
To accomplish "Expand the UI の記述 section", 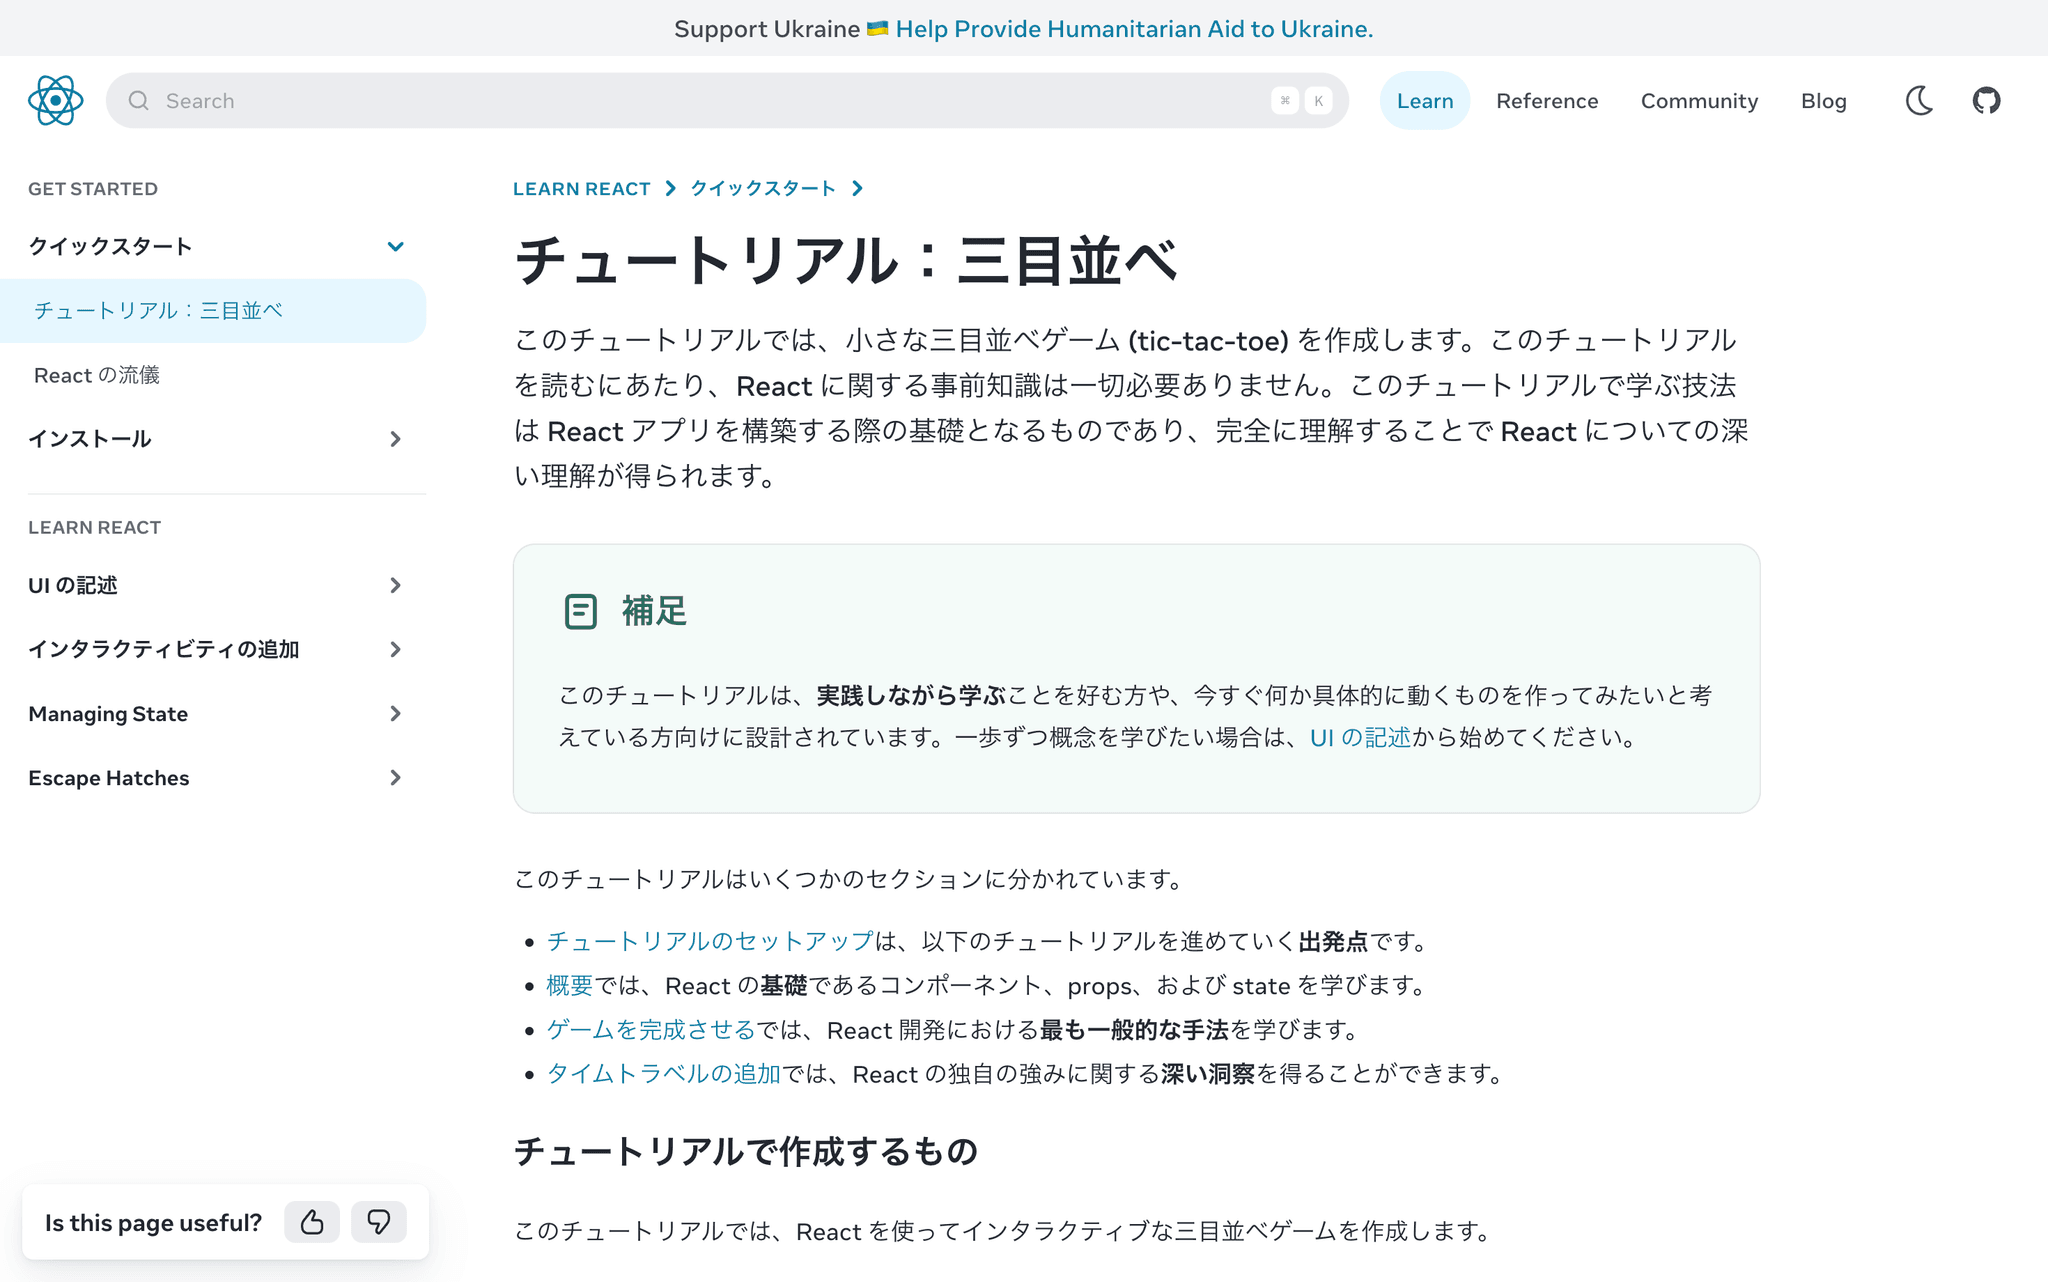I will tap(395, 585).
